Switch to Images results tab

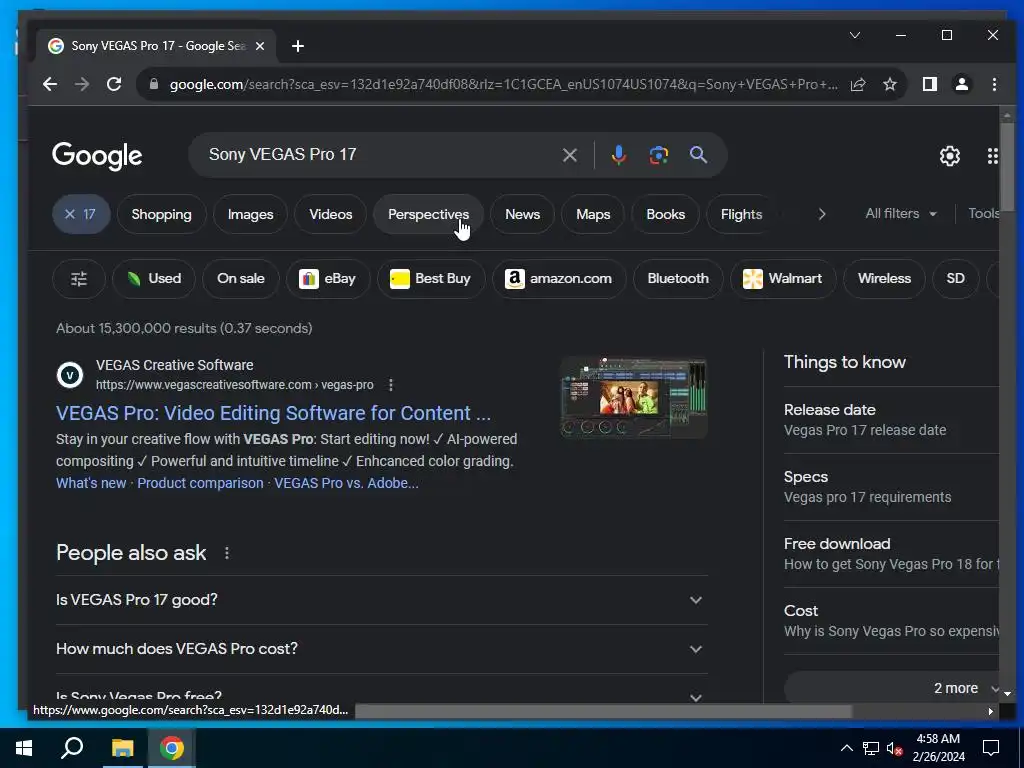pyautogui.click(x=250, y=214)
